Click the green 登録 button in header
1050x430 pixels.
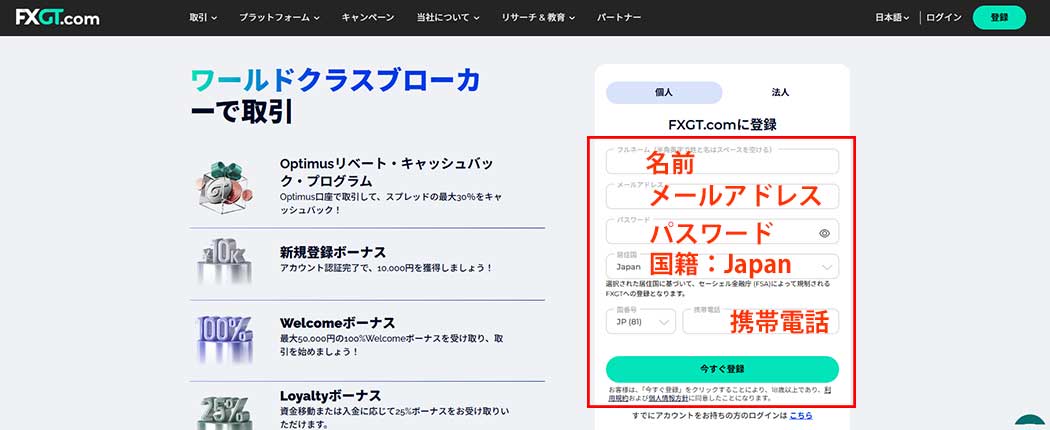tap(999, 18)
